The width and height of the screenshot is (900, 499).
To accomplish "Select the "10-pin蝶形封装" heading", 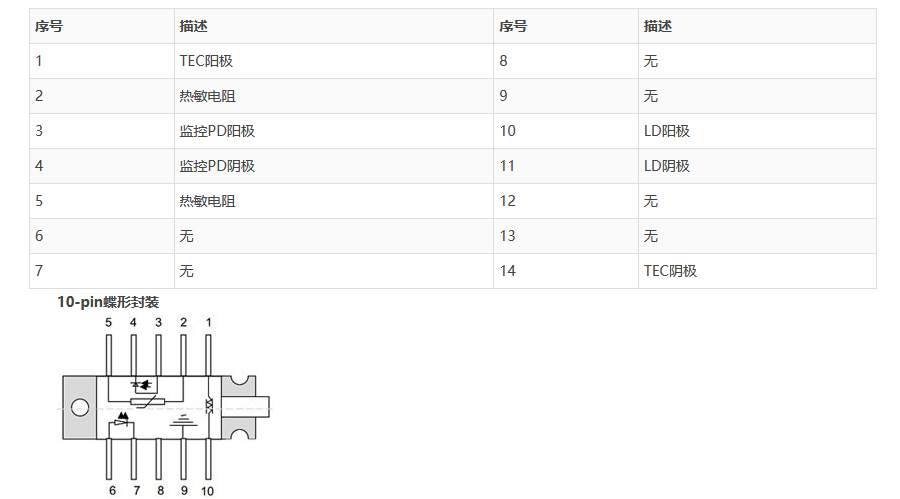I will pyautogui.click(x=108, y=301).
